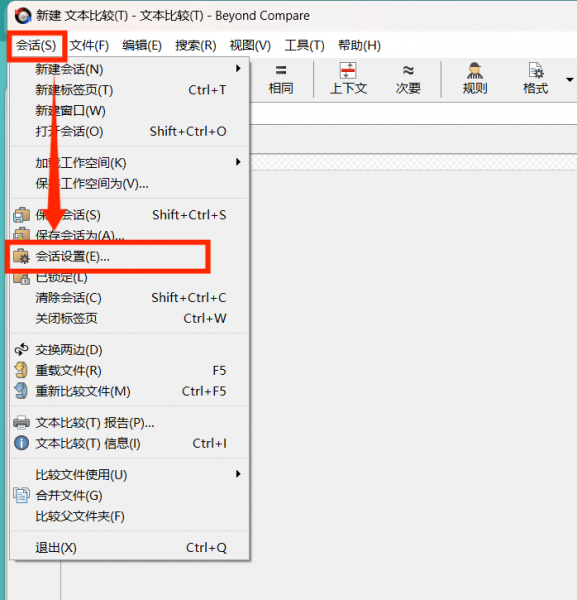This screenshot has height=600, width=577.
Task: Click the 格式 toolbar icon
Action: (x=535, y=80)
